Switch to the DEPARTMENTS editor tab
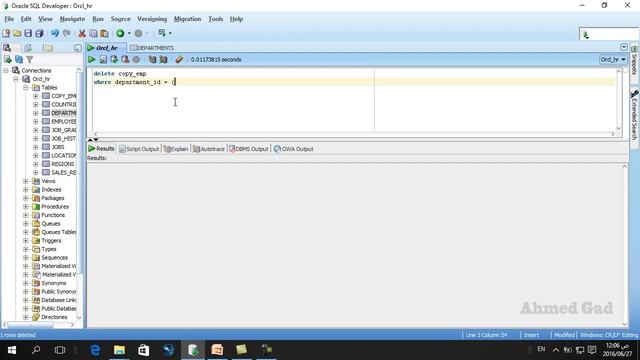The image size is (640, 360). [x=152, y=48]
